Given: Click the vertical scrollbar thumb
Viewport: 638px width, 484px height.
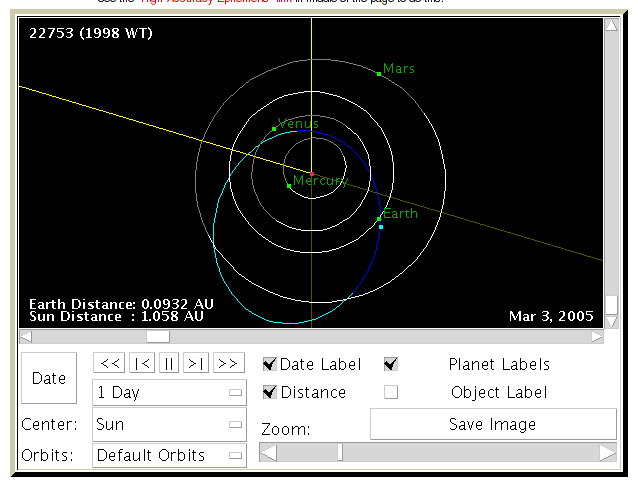Looking at the screenshot, I should point(612,305).
